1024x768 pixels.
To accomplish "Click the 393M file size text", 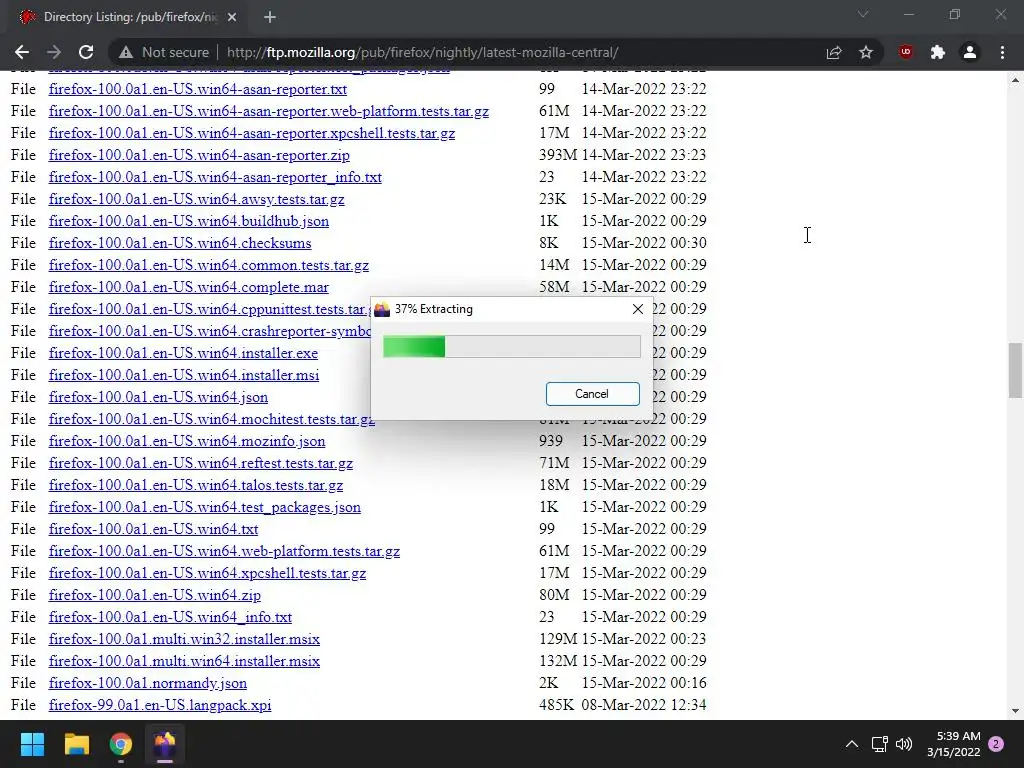I will [x=558, y=155].
